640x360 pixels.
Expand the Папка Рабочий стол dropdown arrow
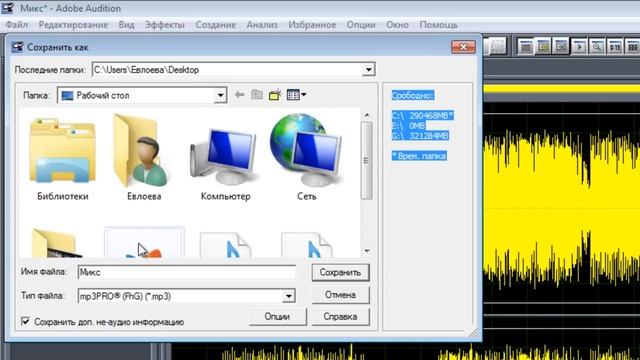(x=220, y=96)
